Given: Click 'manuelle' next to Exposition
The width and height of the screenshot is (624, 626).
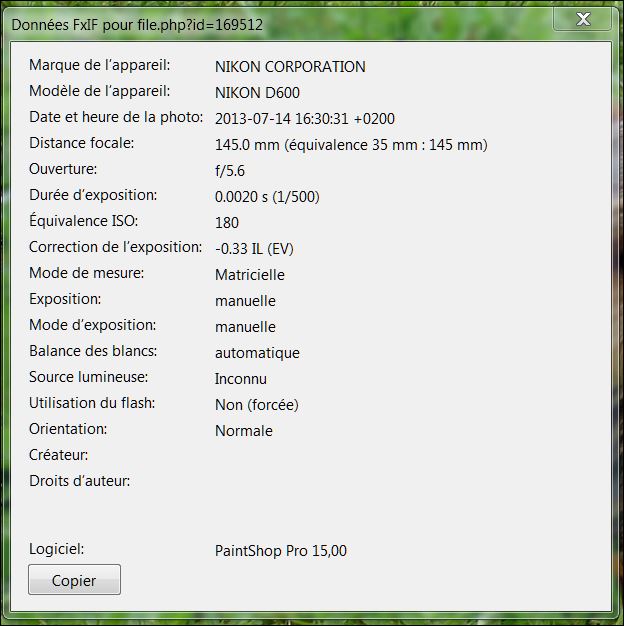Looking at the screenshot, I should [x=245, y=301].
